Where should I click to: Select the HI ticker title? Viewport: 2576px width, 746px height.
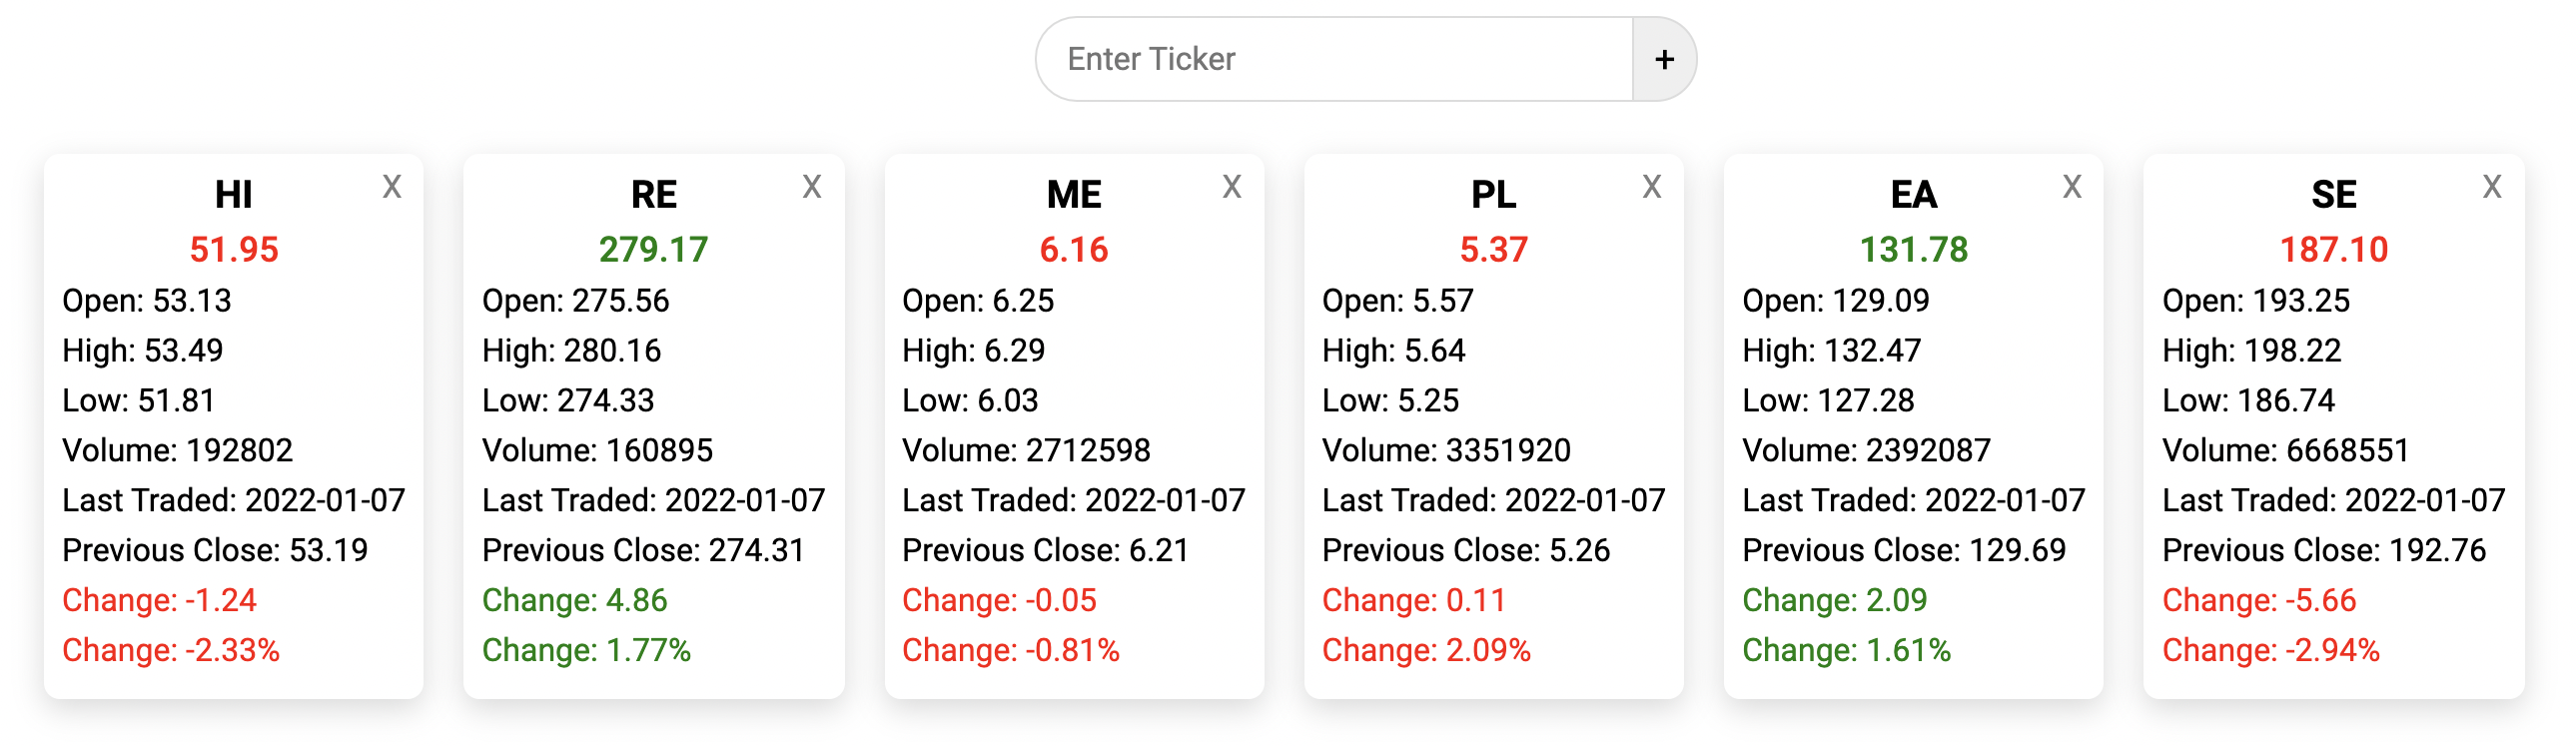point(232,196)
